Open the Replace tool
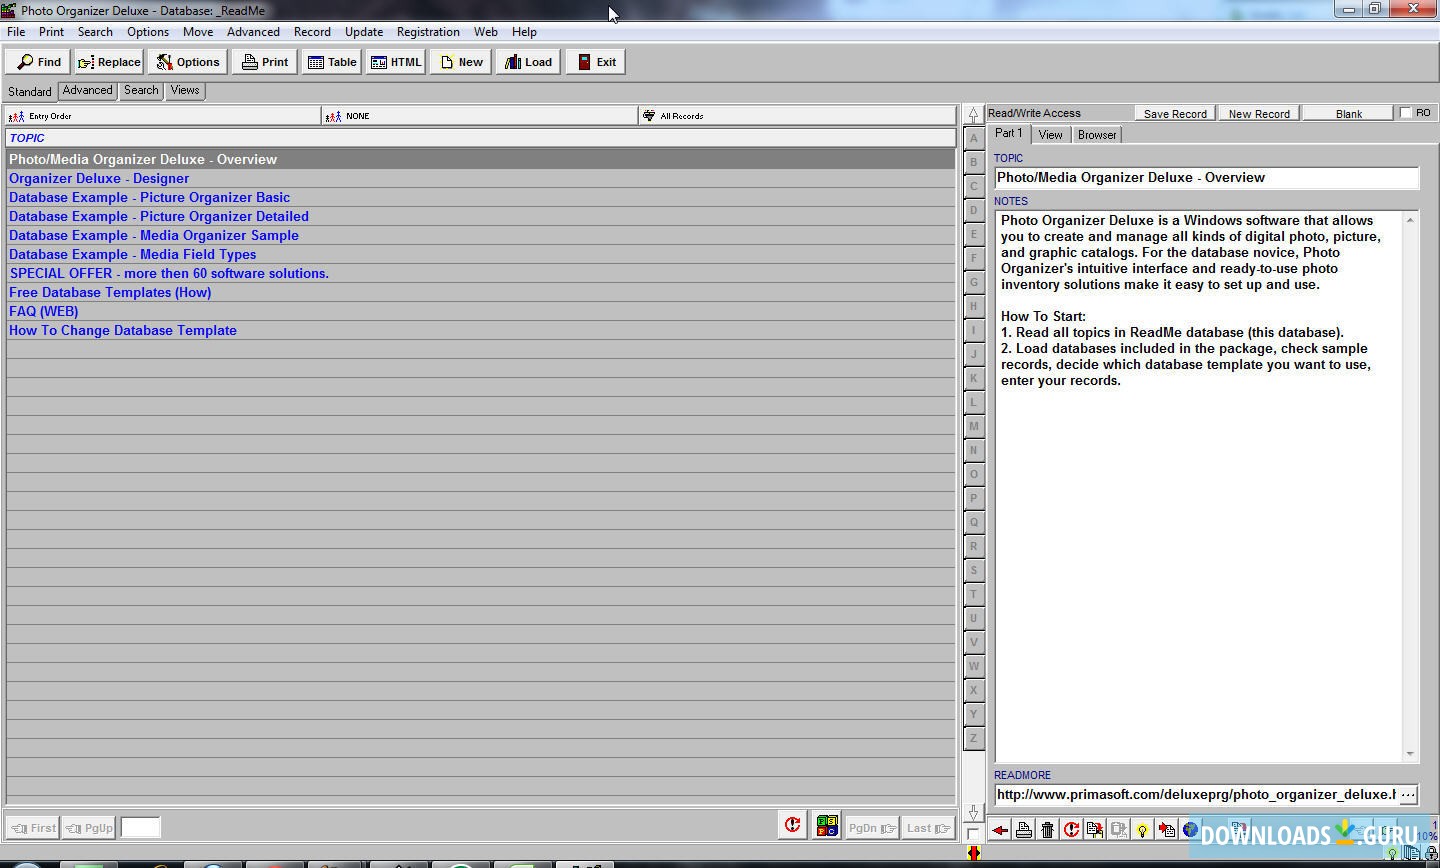The height and width of the screenshot is (868, 1440). [109, 62]
